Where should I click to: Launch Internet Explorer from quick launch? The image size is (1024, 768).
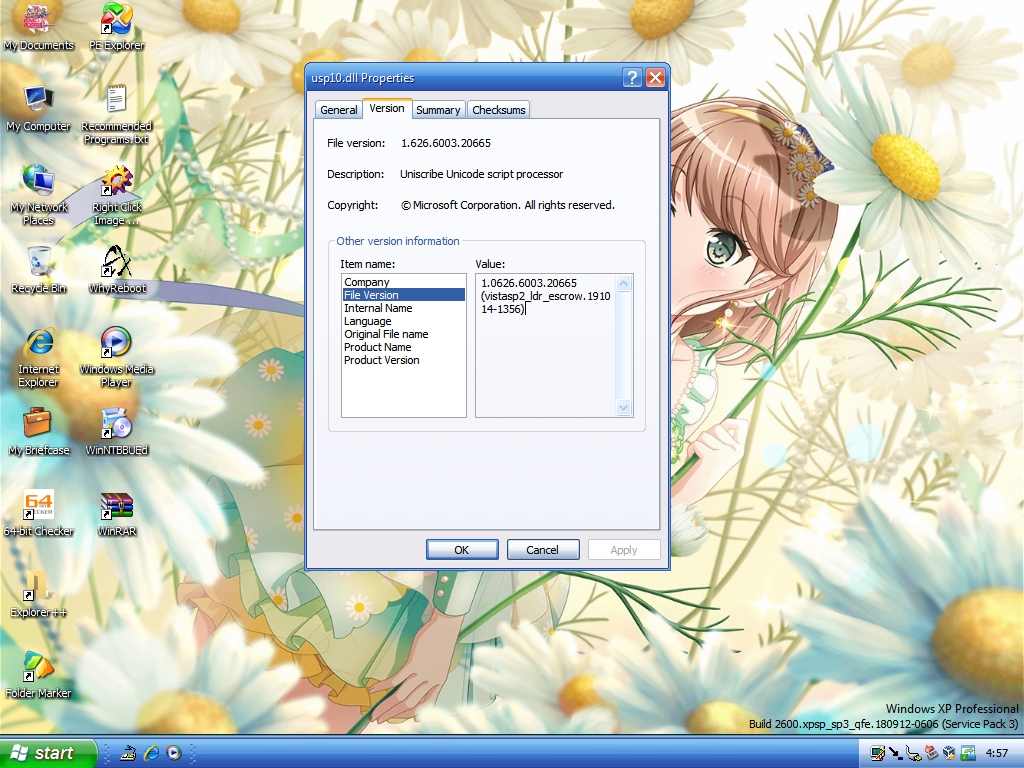click(x=152, y=753)
